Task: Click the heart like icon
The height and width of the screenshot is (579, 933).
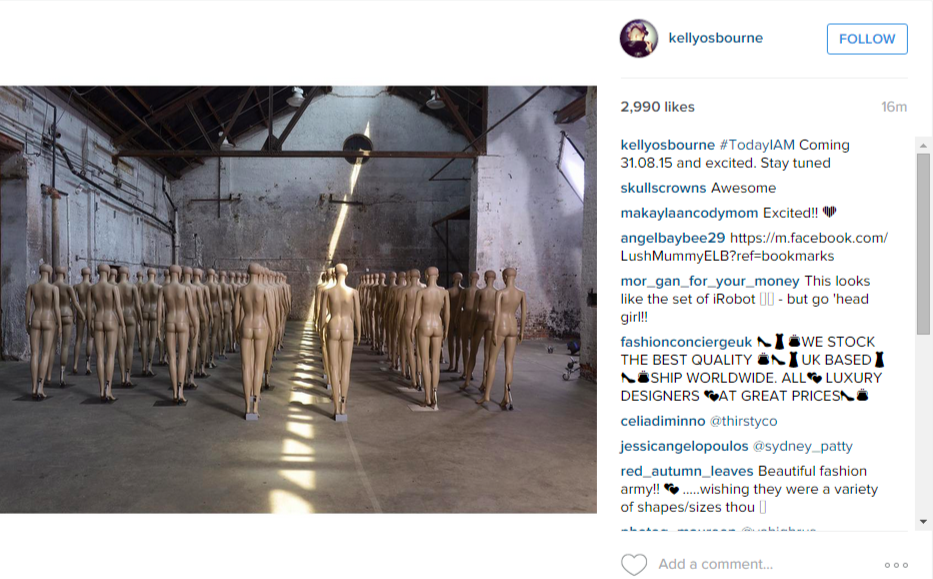Action: [634, 564]
